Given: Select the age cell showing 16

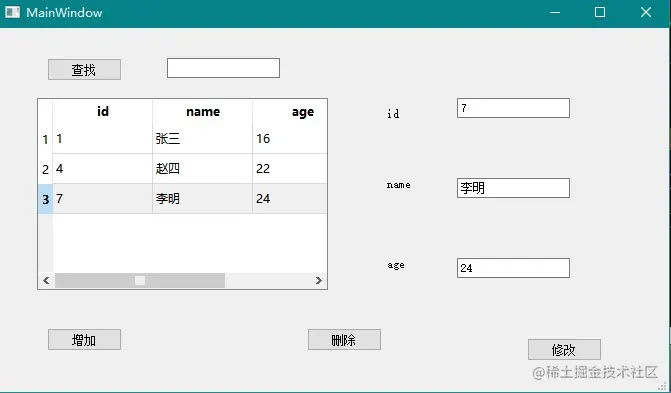Looking at the screenshot, I should [290, 139].
